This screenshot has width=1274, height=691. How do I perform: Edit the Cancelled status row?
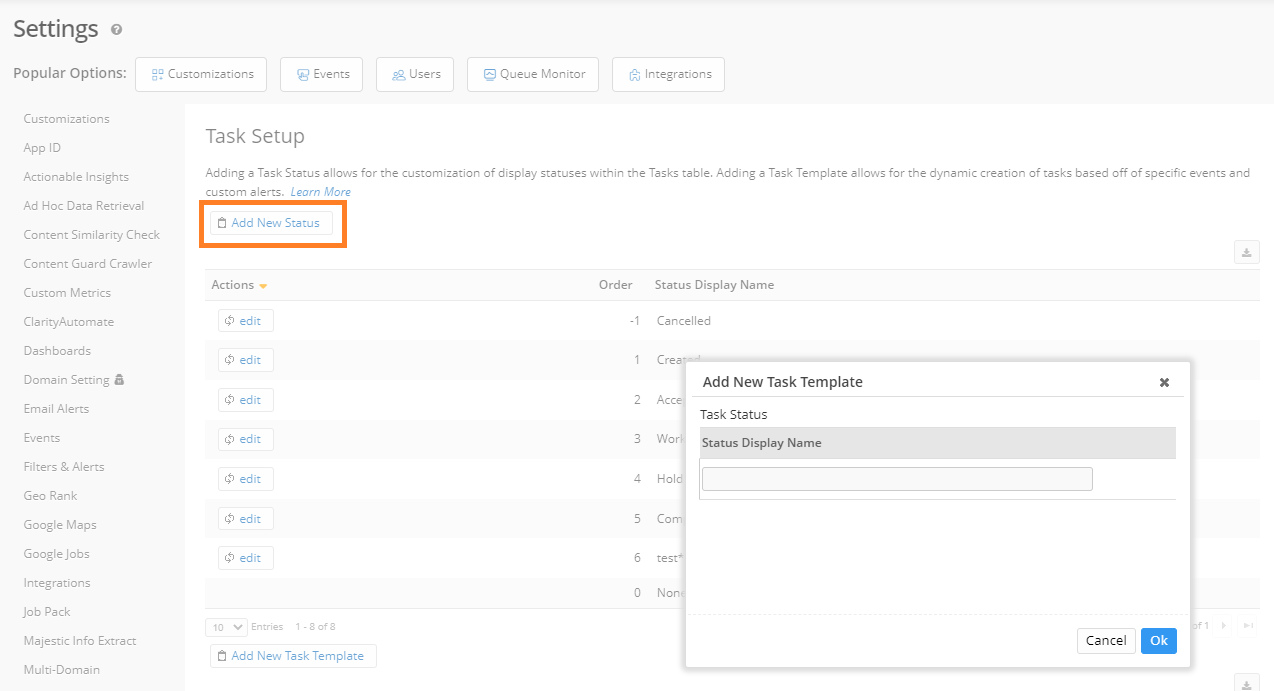(245, 321)
